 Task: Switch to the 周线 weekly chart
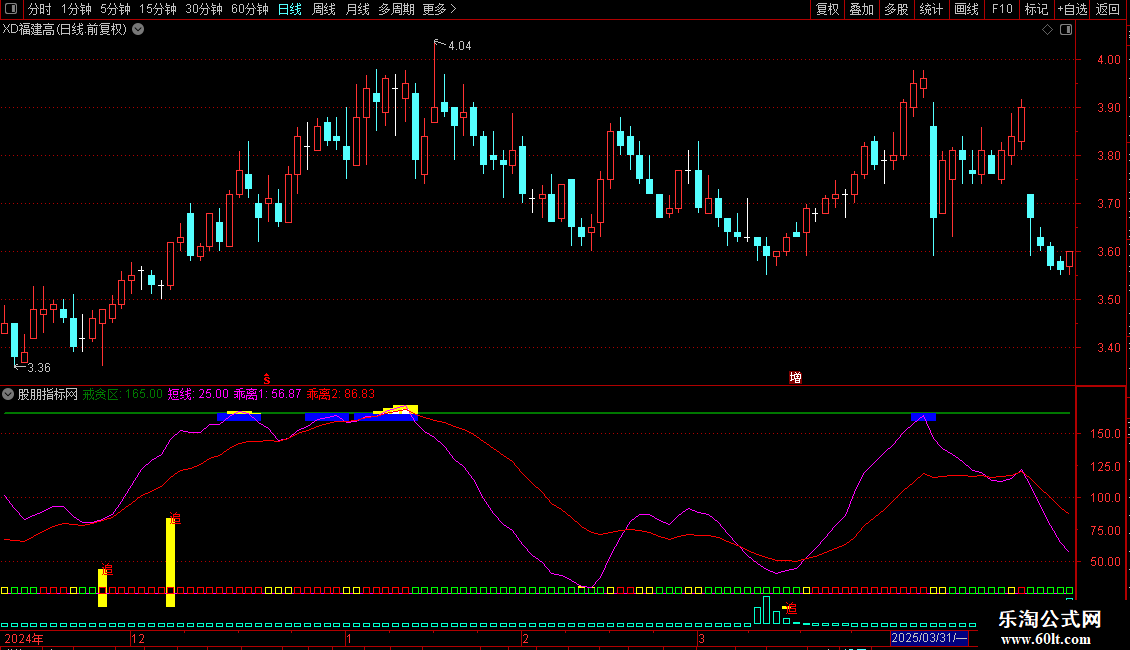point(324,9)
